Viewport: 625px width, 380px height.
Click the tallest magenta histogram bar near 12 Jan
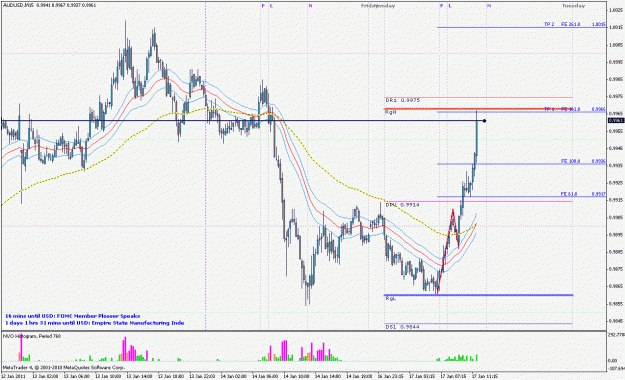(21, 347)
